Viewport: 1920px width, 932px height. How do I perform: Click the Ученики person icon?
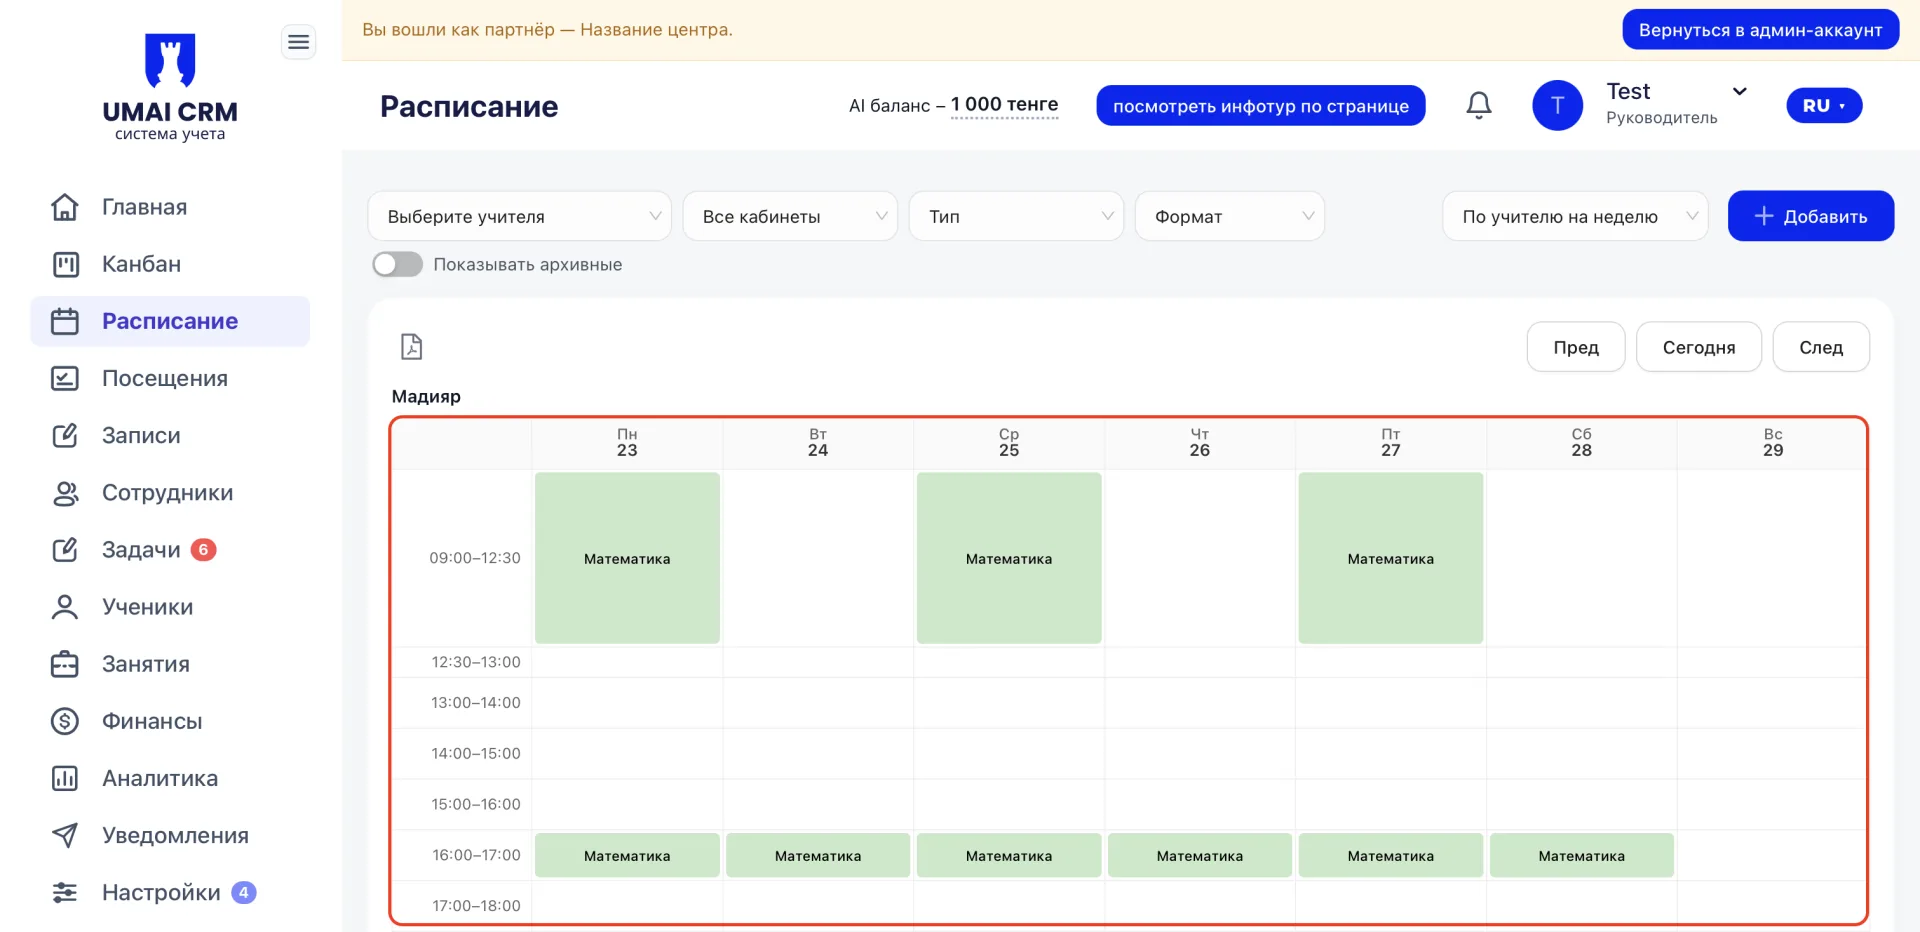[65, 607]
